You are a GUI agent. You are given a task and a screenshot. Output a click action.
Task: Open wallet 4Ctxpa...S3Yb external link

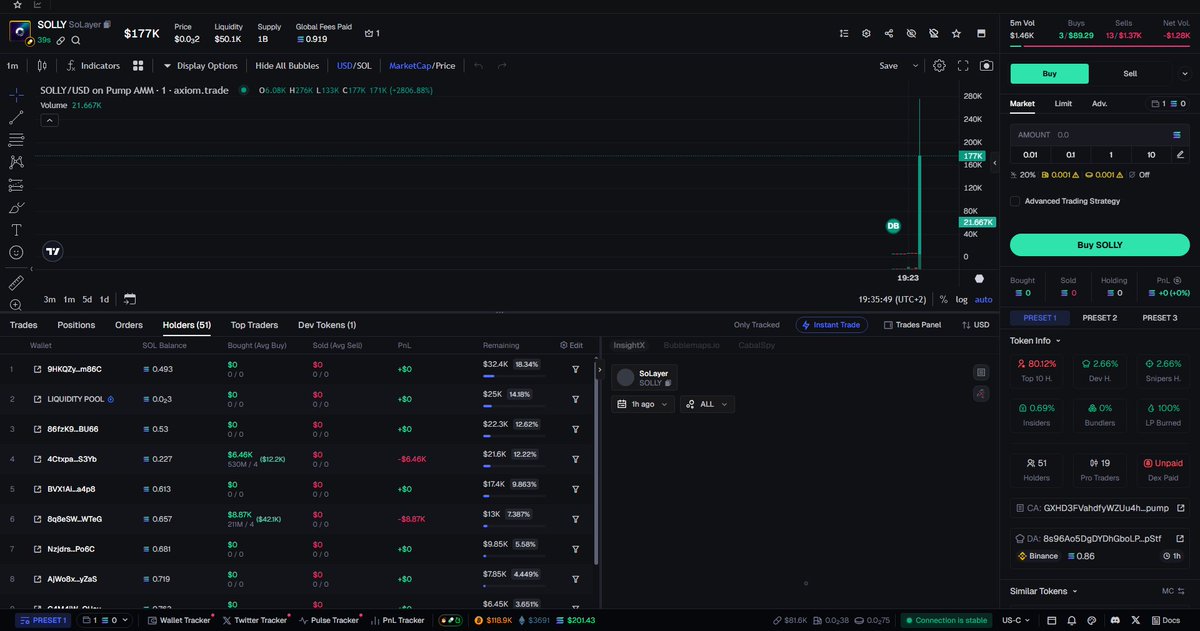37,459
